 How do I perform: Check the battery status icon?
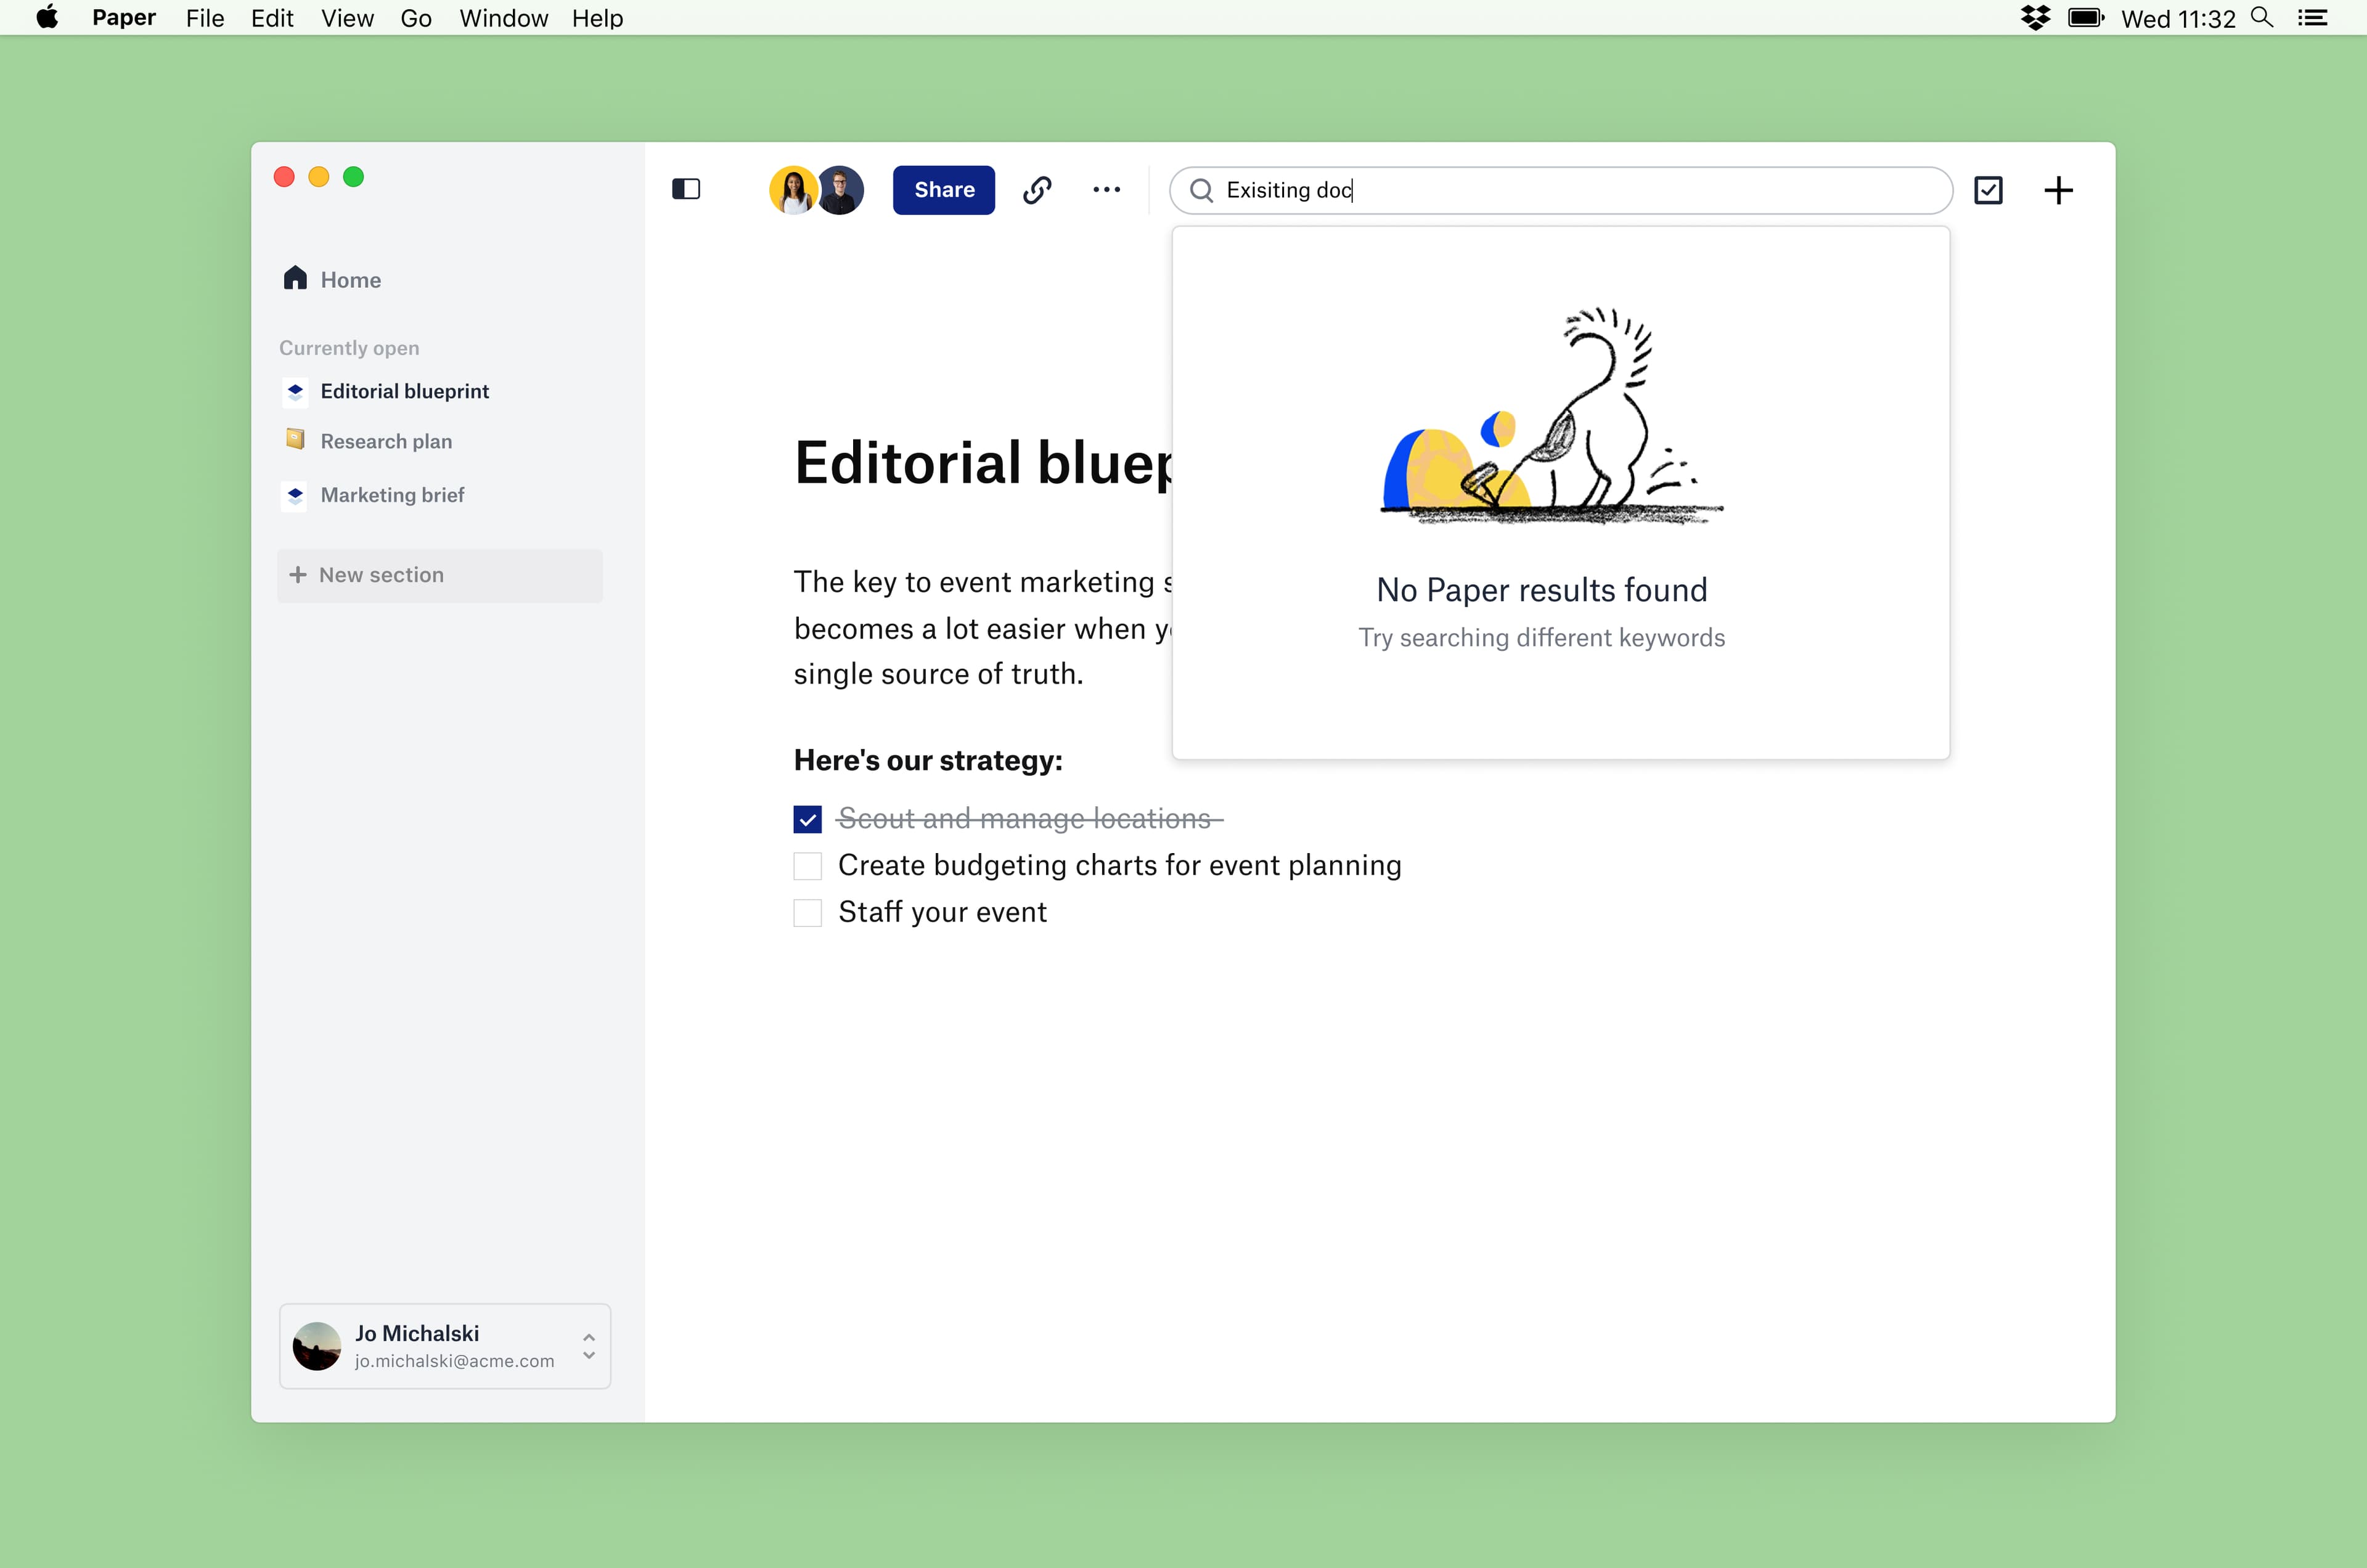(2086, 18)
